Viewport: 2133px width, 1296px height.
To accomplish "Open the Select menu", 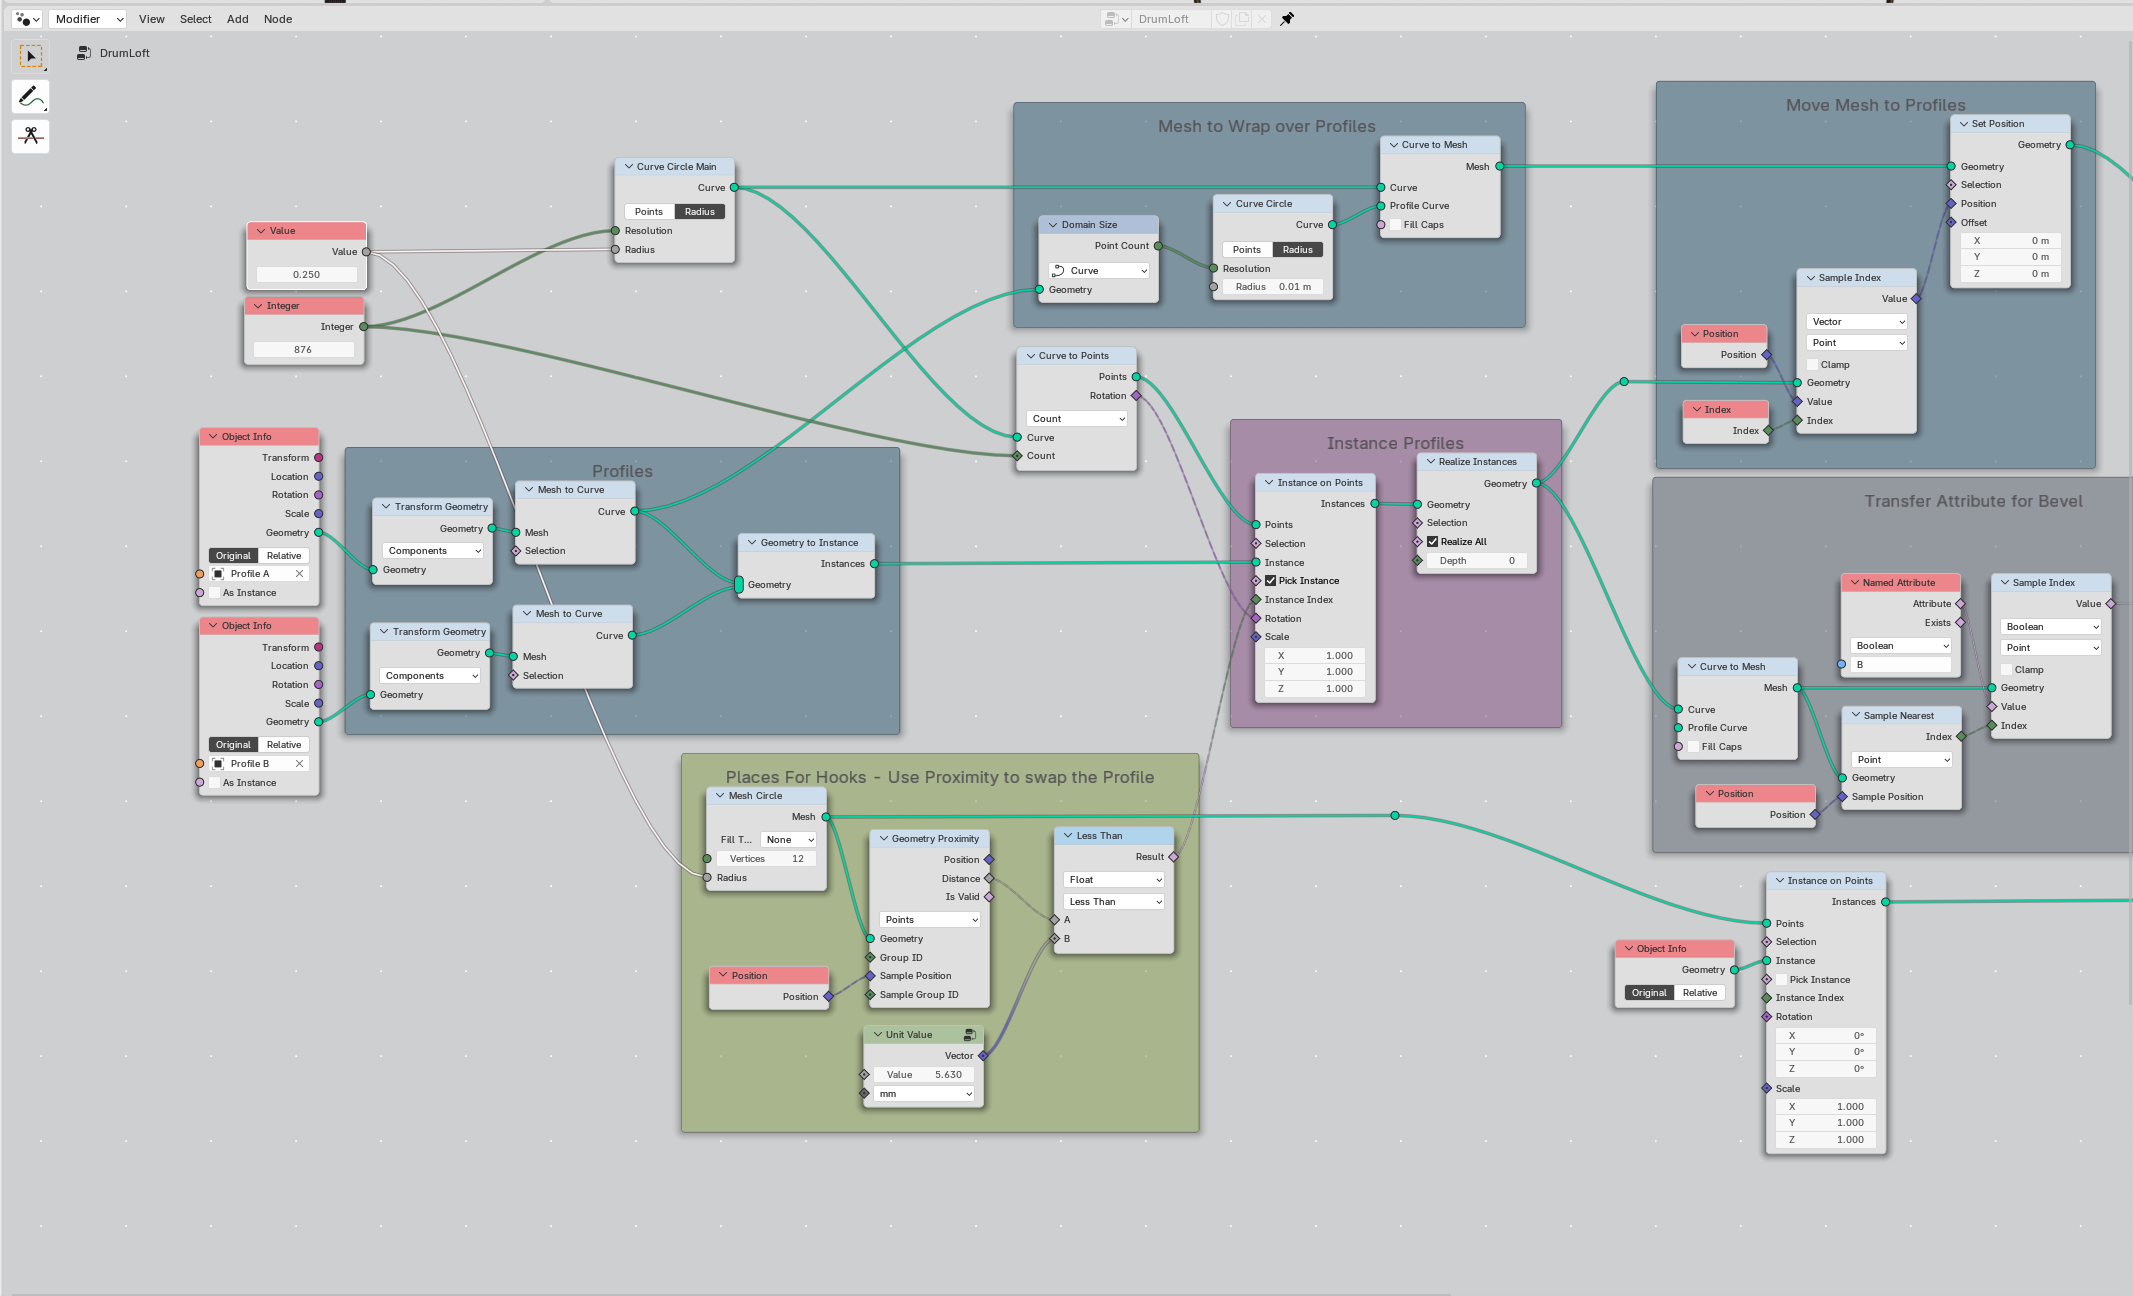I will [x=196, y=19].
